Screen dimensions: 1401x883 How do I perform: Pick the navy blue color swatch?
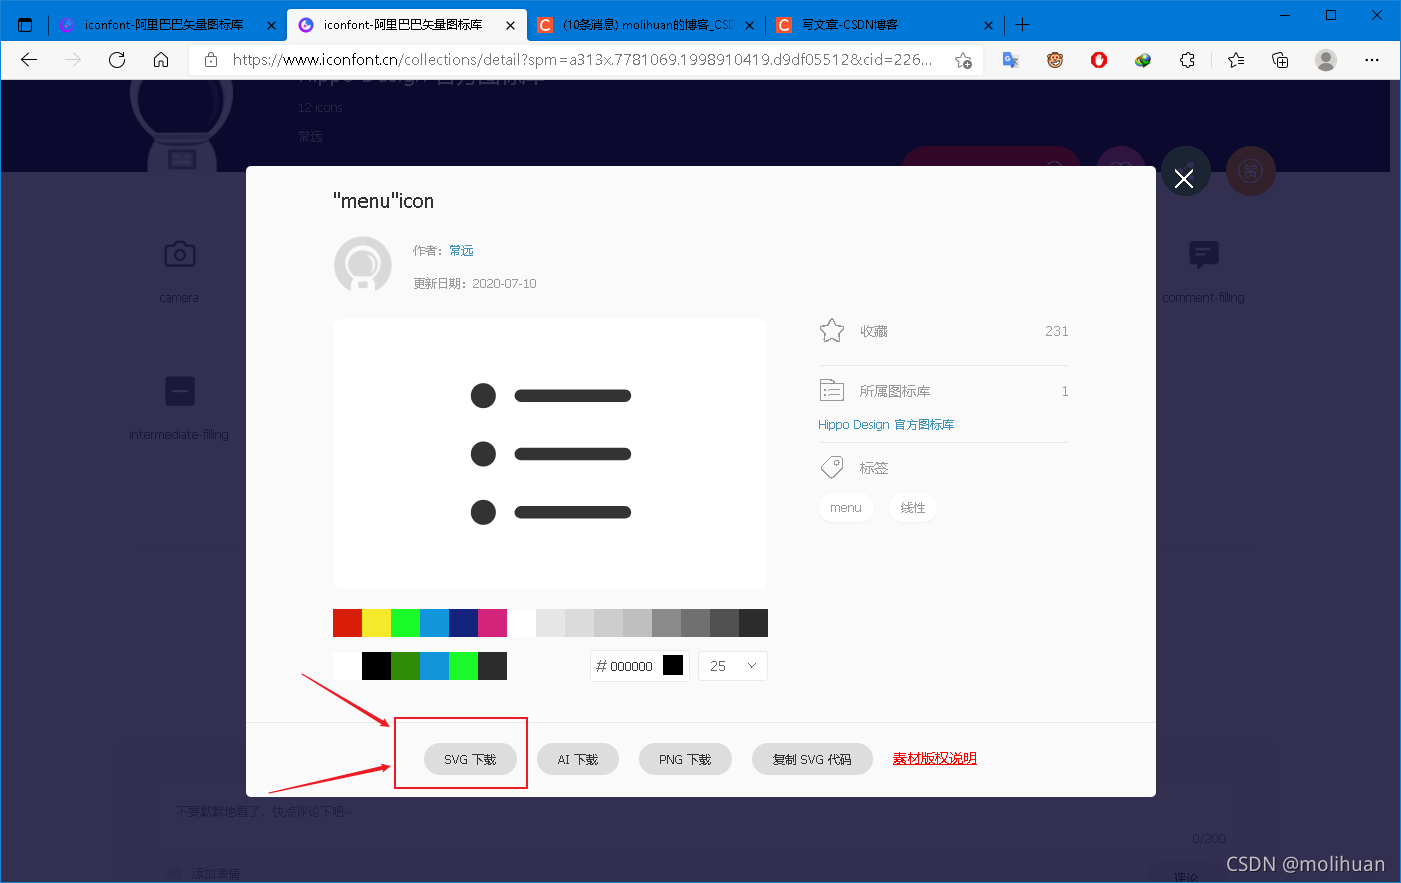coord(463,623)
